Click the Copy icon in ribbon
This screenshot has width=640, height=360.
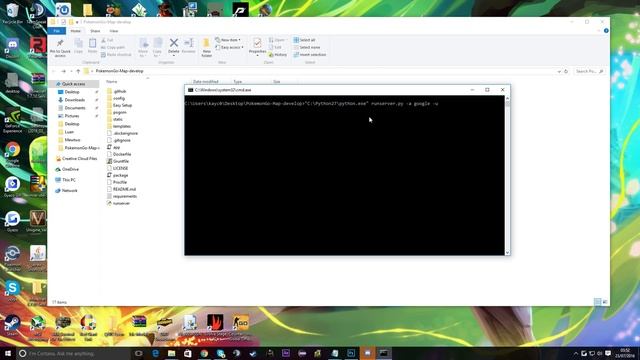[x=78, y=46]
